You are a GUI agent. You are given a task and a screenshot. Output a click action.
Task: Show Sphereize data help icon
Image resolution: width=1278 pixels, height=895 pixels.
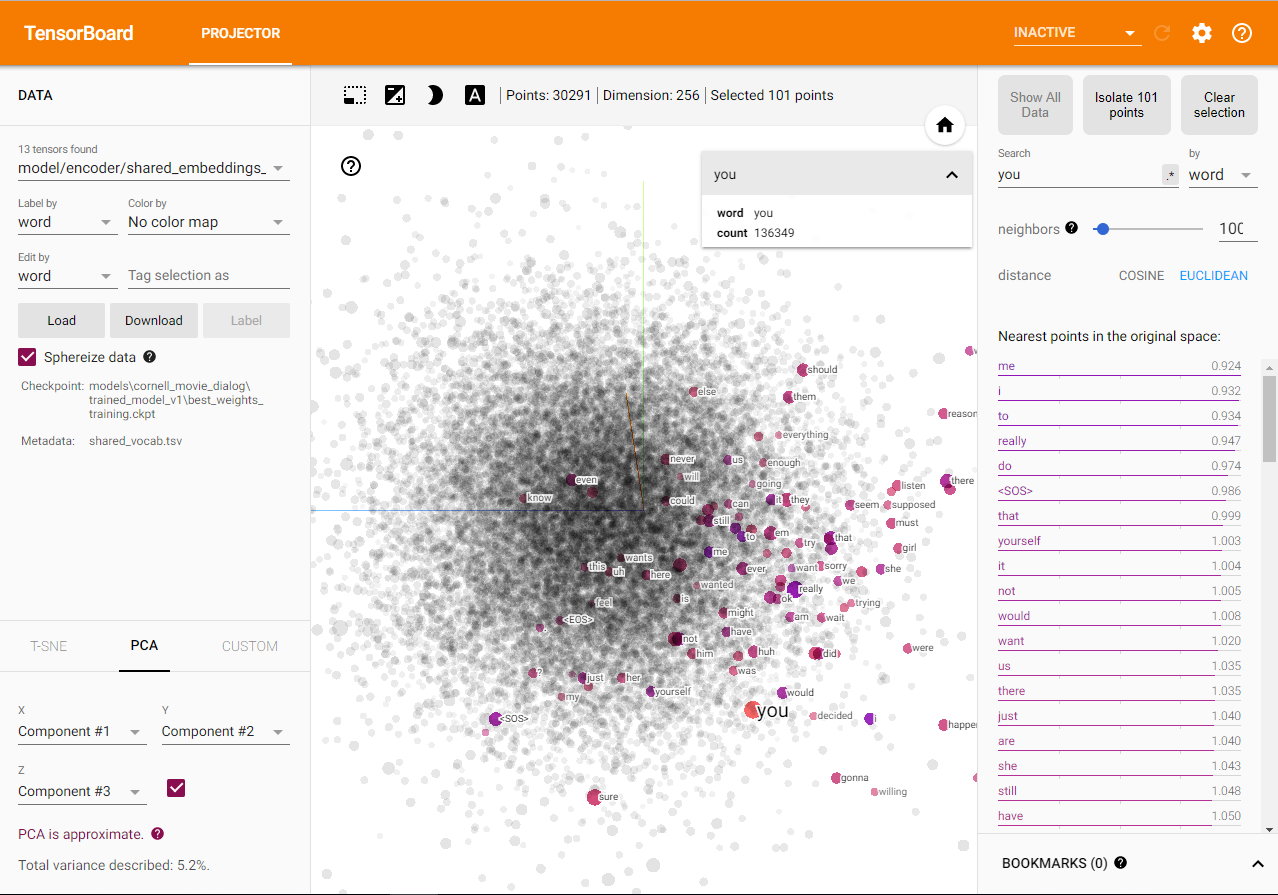tap(150, 356)
